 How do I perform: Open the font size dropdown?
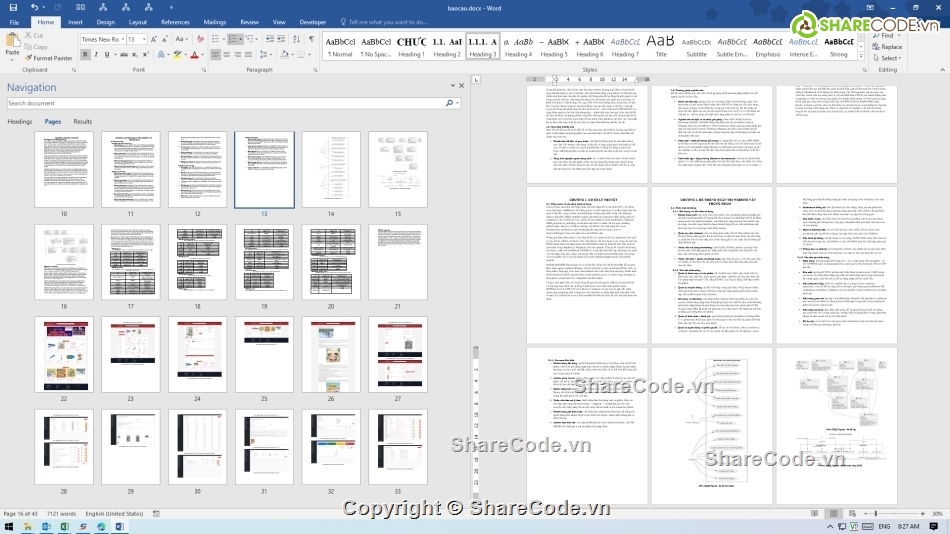tap(144, 40)
